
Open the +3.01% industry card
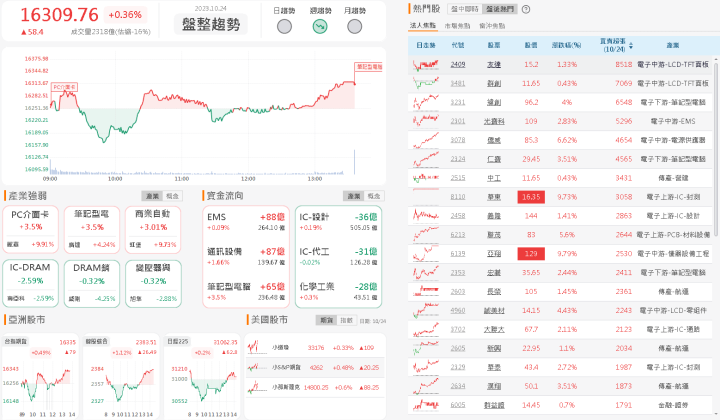(153, 230)
